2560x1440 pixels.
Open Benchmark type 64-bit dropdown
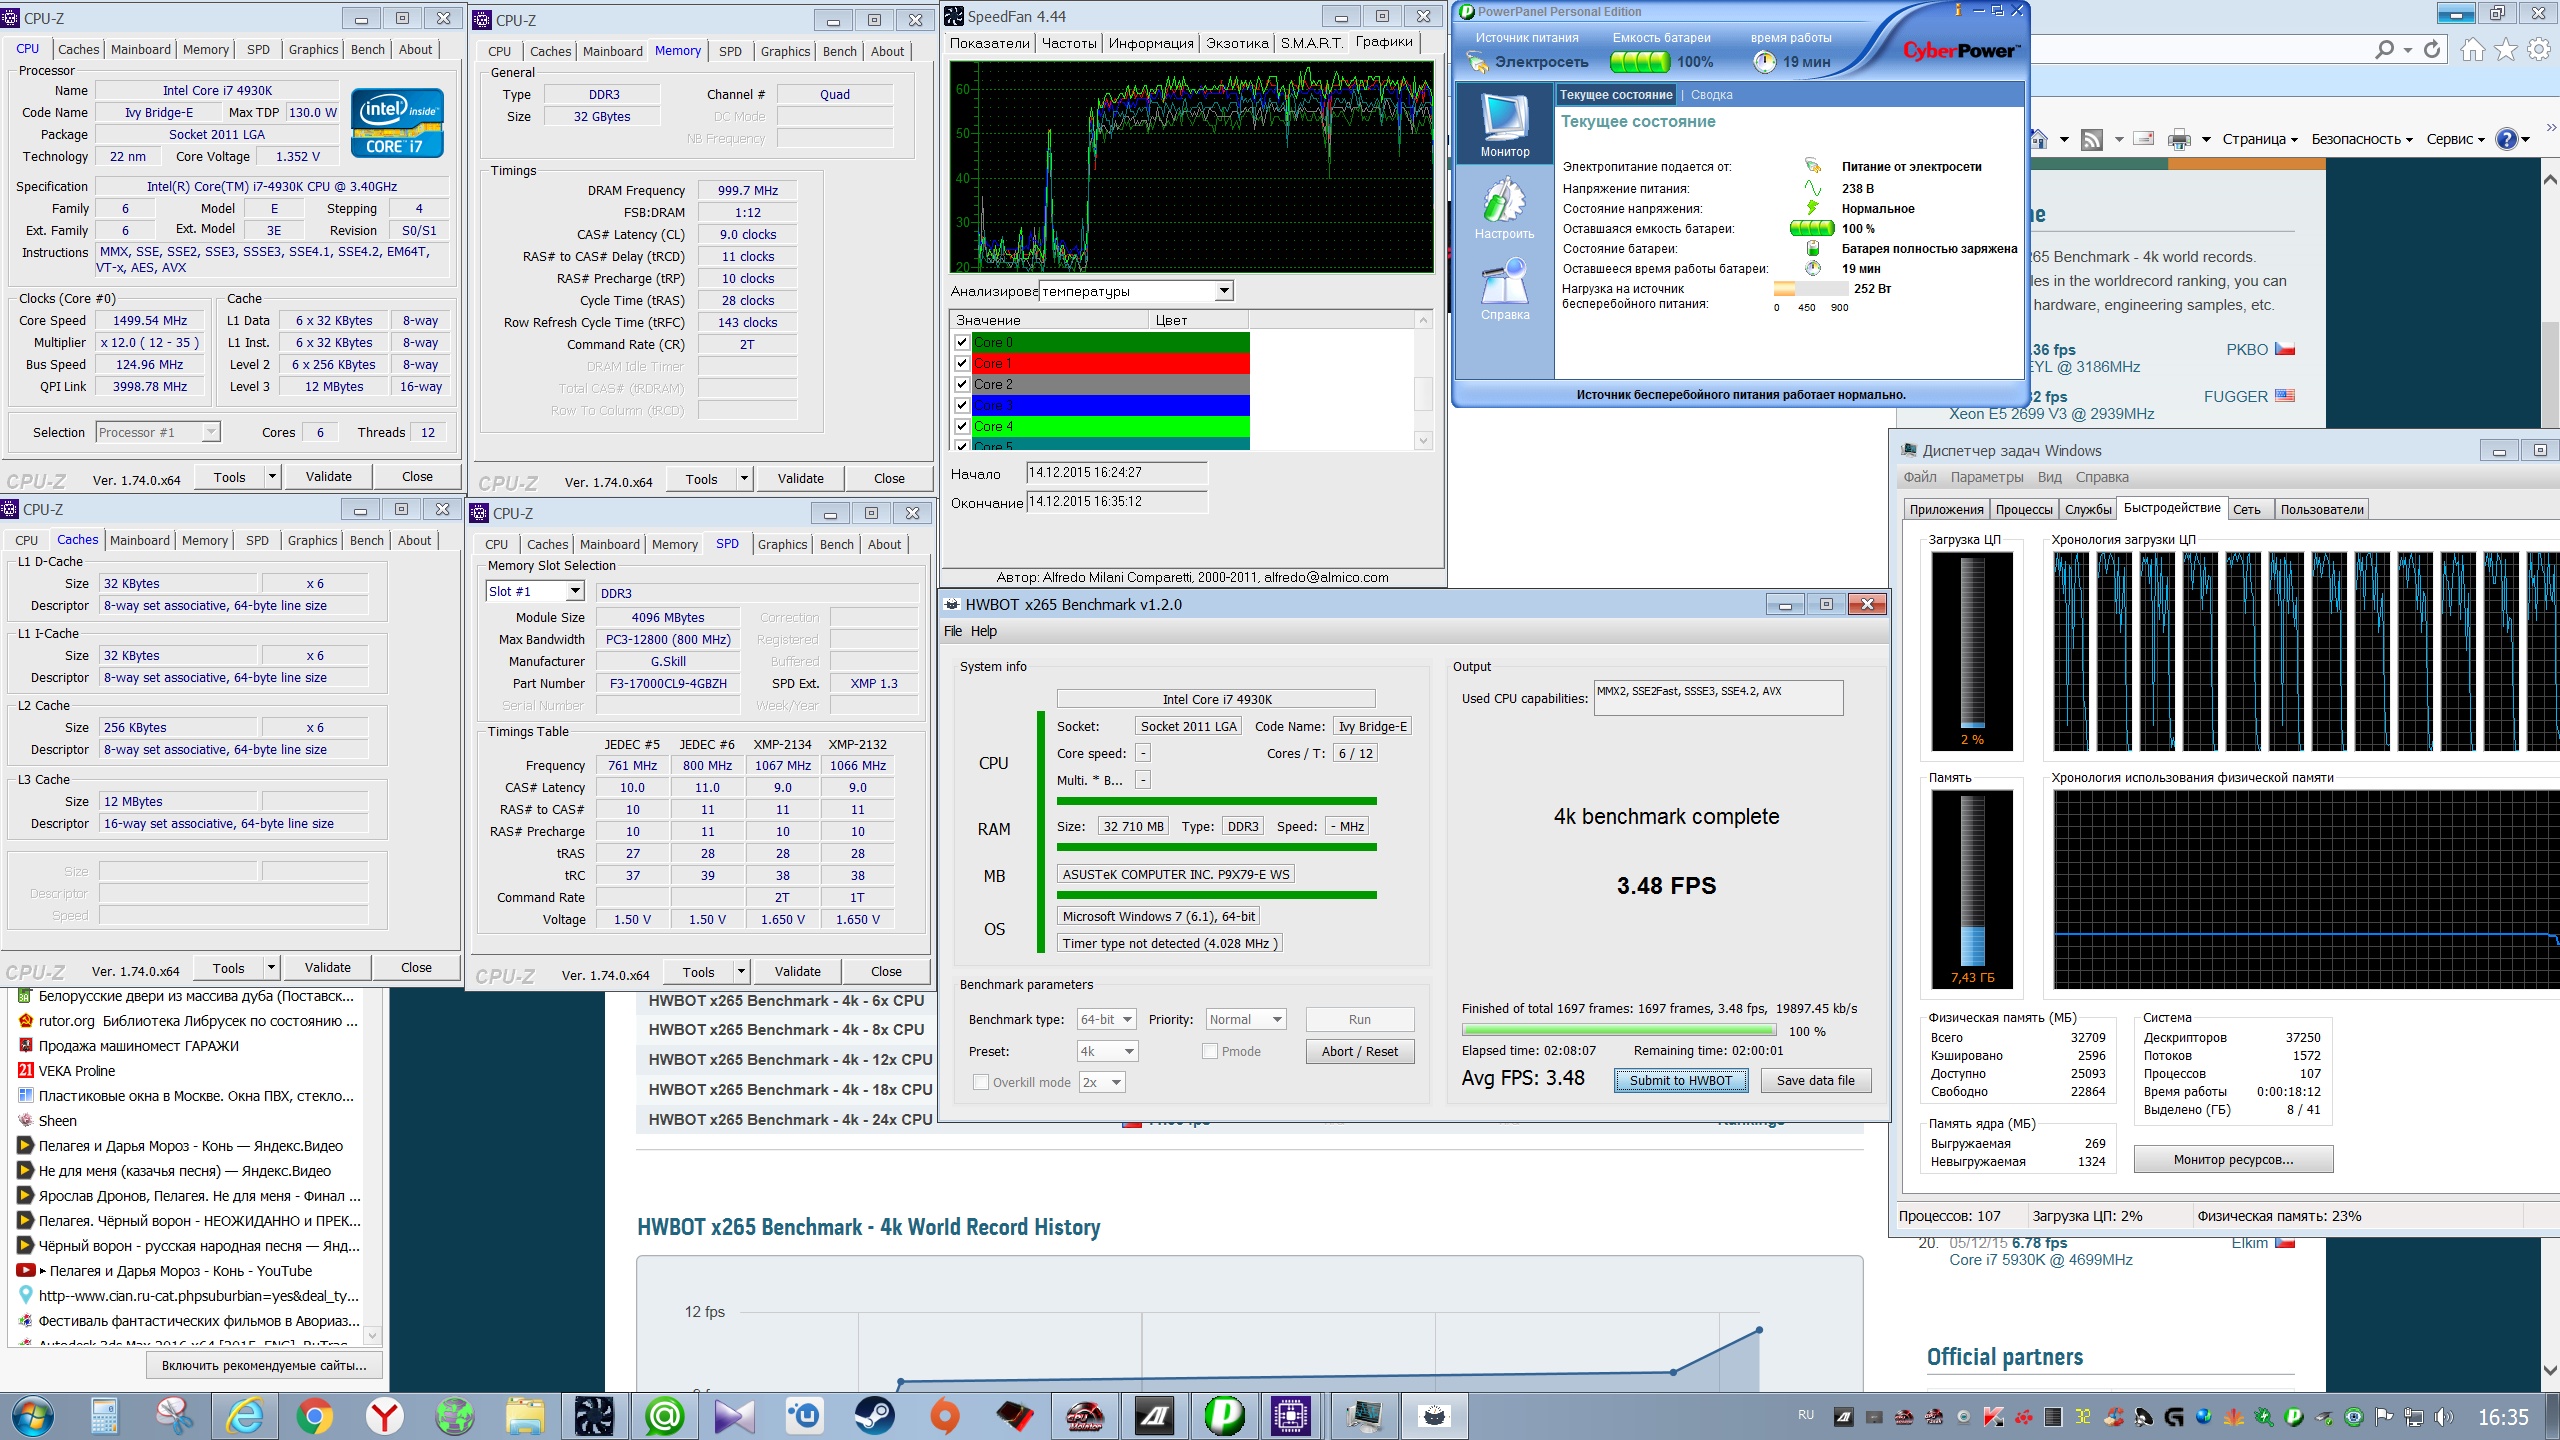coord(1107,1019)
